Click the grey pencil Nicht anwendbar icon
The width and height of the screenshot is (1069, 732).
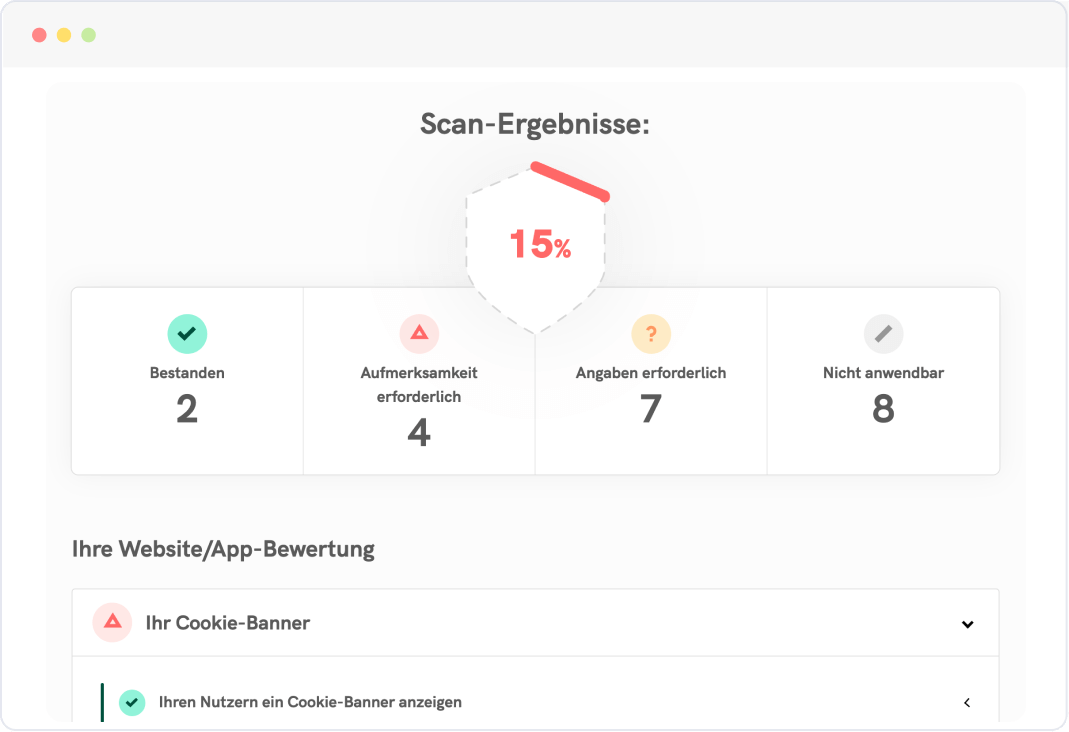point(883,334)
